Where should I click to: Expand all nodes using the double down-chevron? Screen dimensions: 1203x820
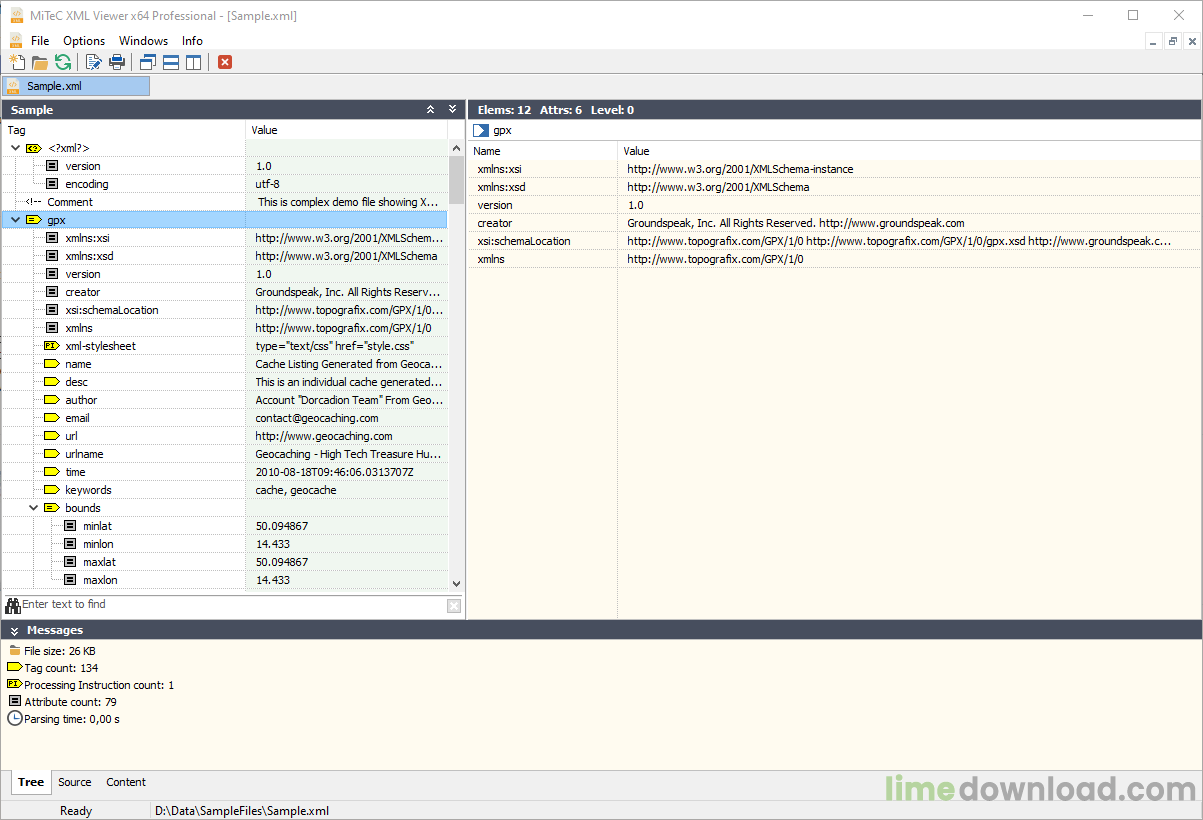pos(450,109)
